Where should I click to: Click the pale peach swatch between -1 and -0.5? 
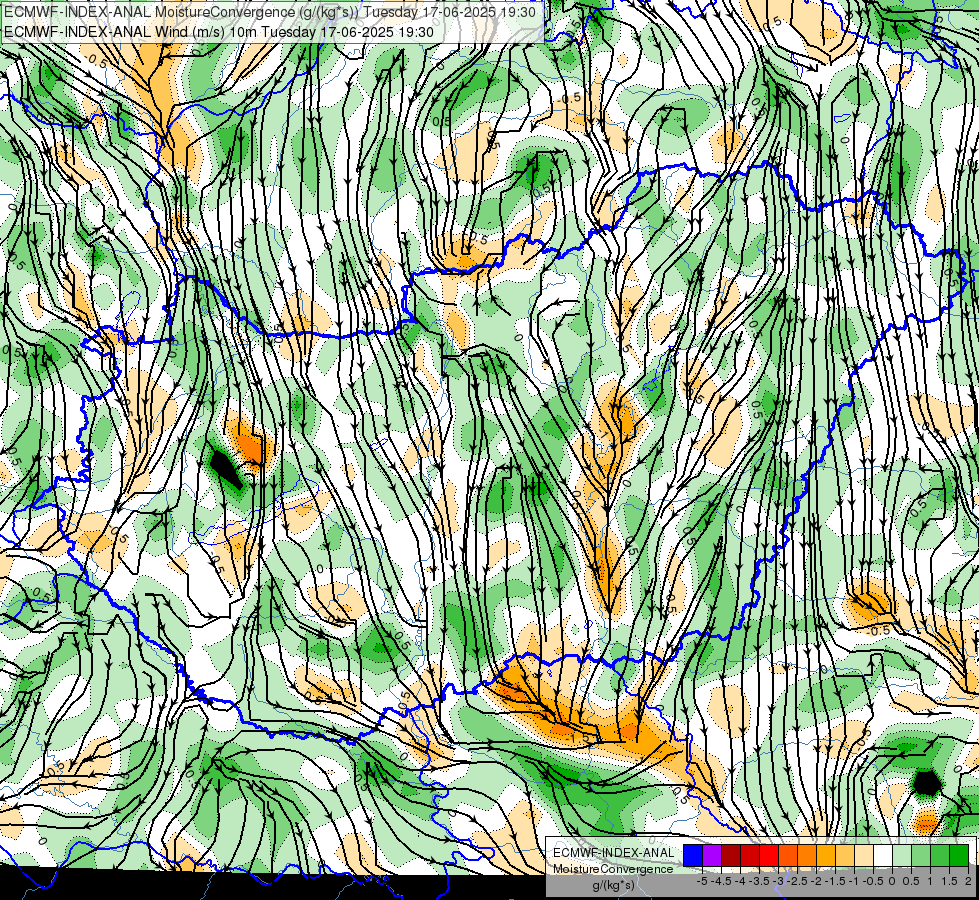point(864,856)
